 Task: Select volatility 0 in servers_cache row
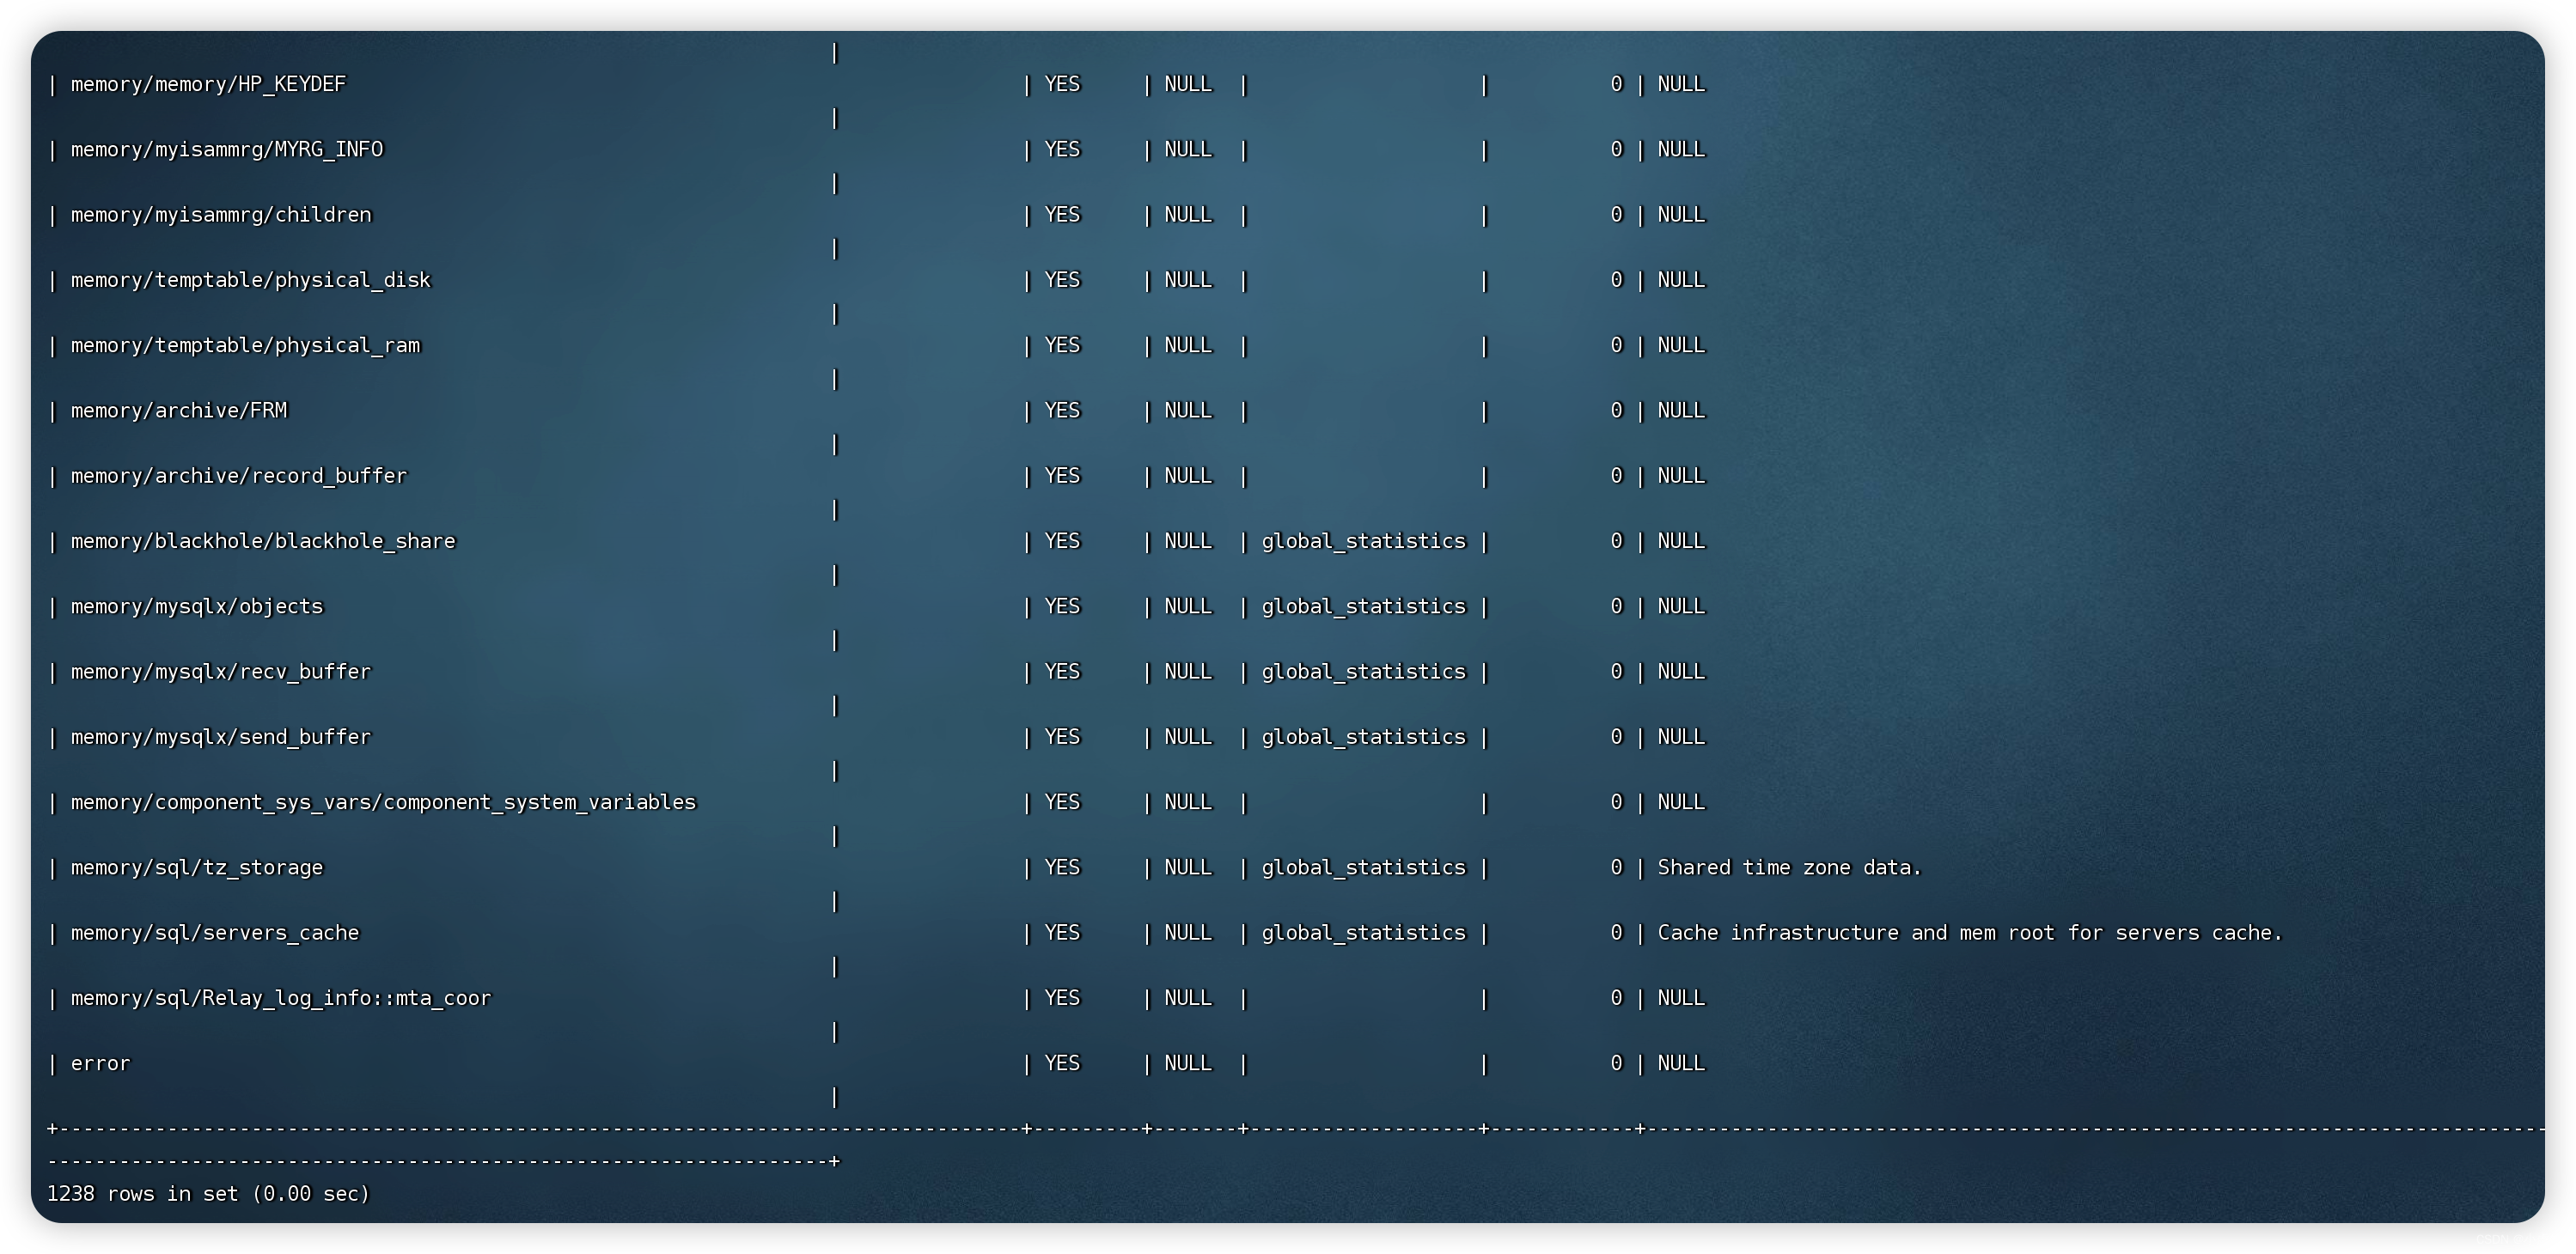(x=1616, y=933)
